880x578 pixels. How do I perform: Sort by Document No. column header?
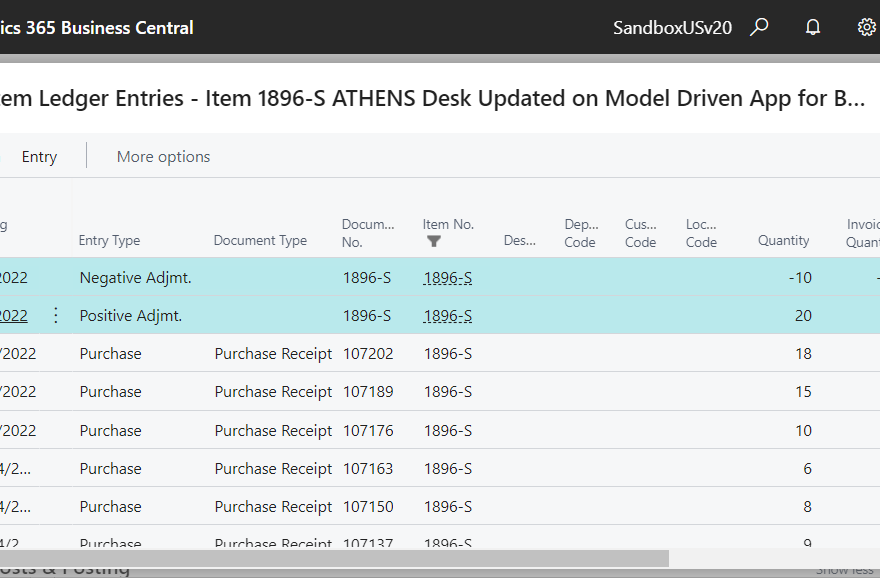[368, 233]
